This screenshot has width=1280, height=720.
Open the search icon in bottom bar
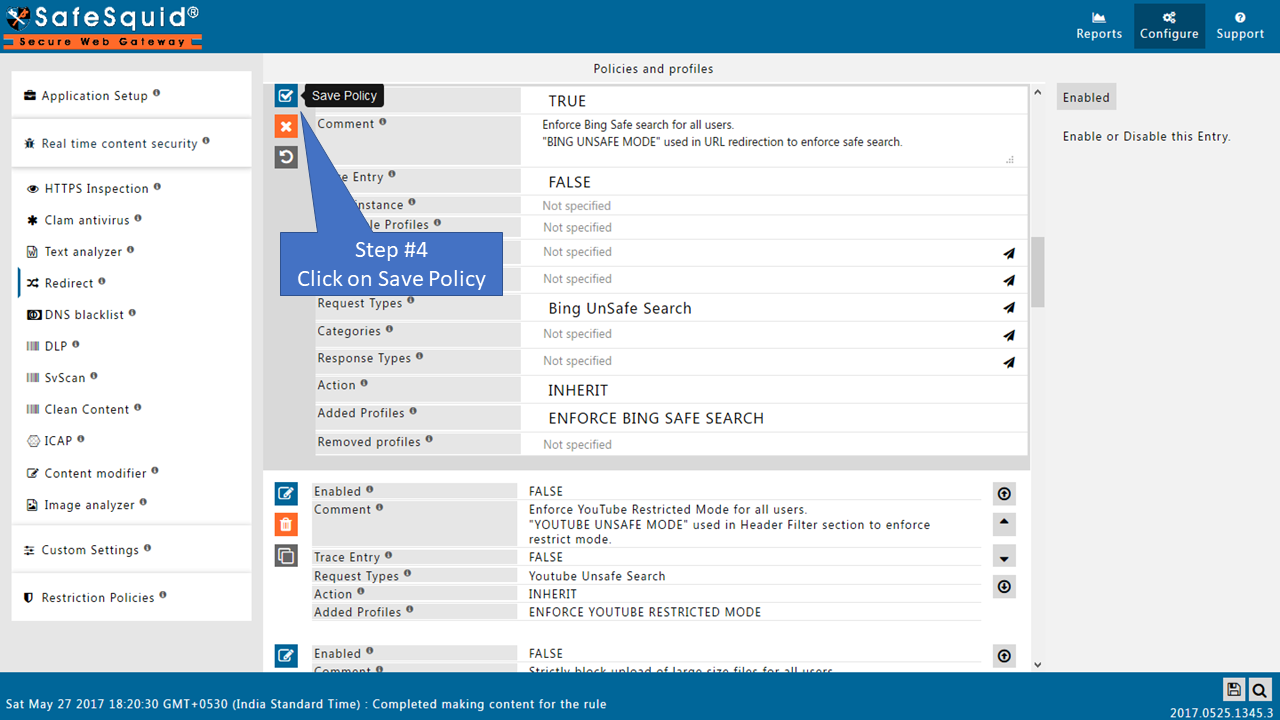1259,689
